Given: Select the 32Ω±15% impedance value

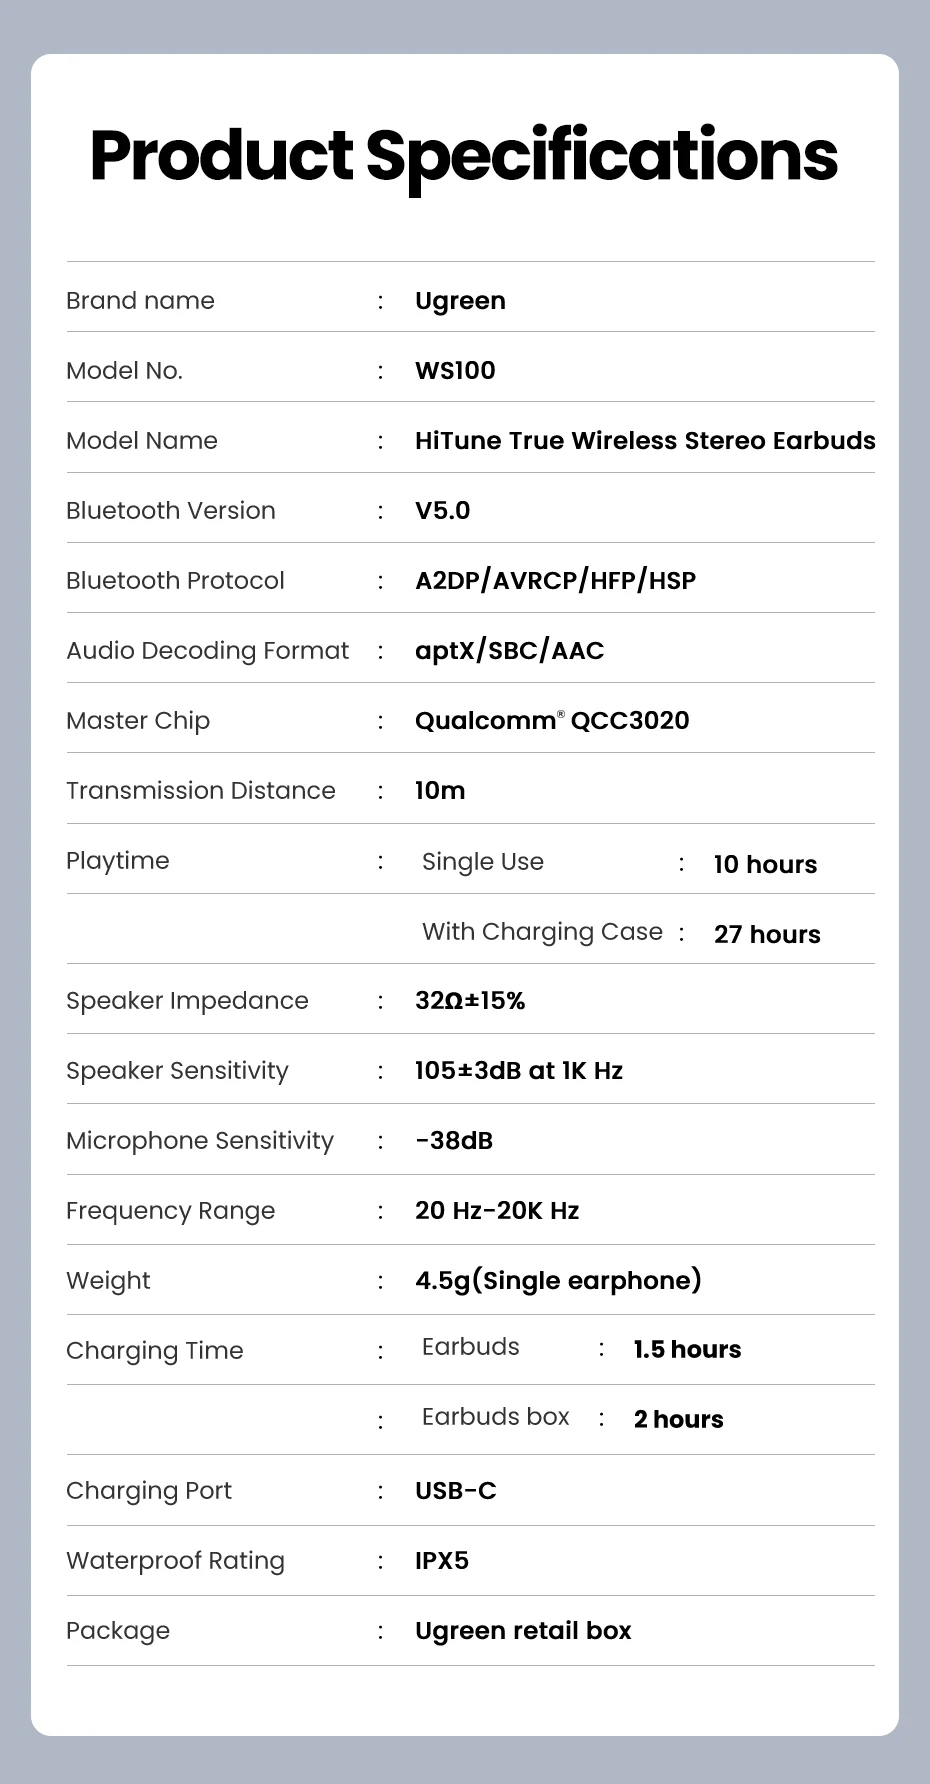Looking at the screenshot, I should (470, 1001).
